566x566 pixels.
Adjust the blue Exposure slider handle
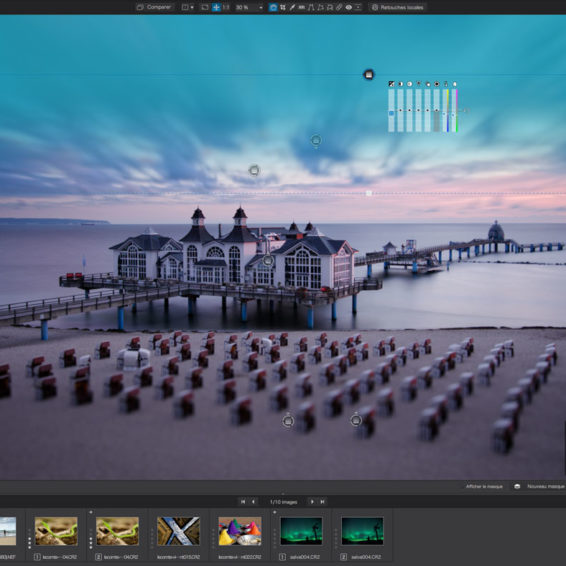pos(391,113)
